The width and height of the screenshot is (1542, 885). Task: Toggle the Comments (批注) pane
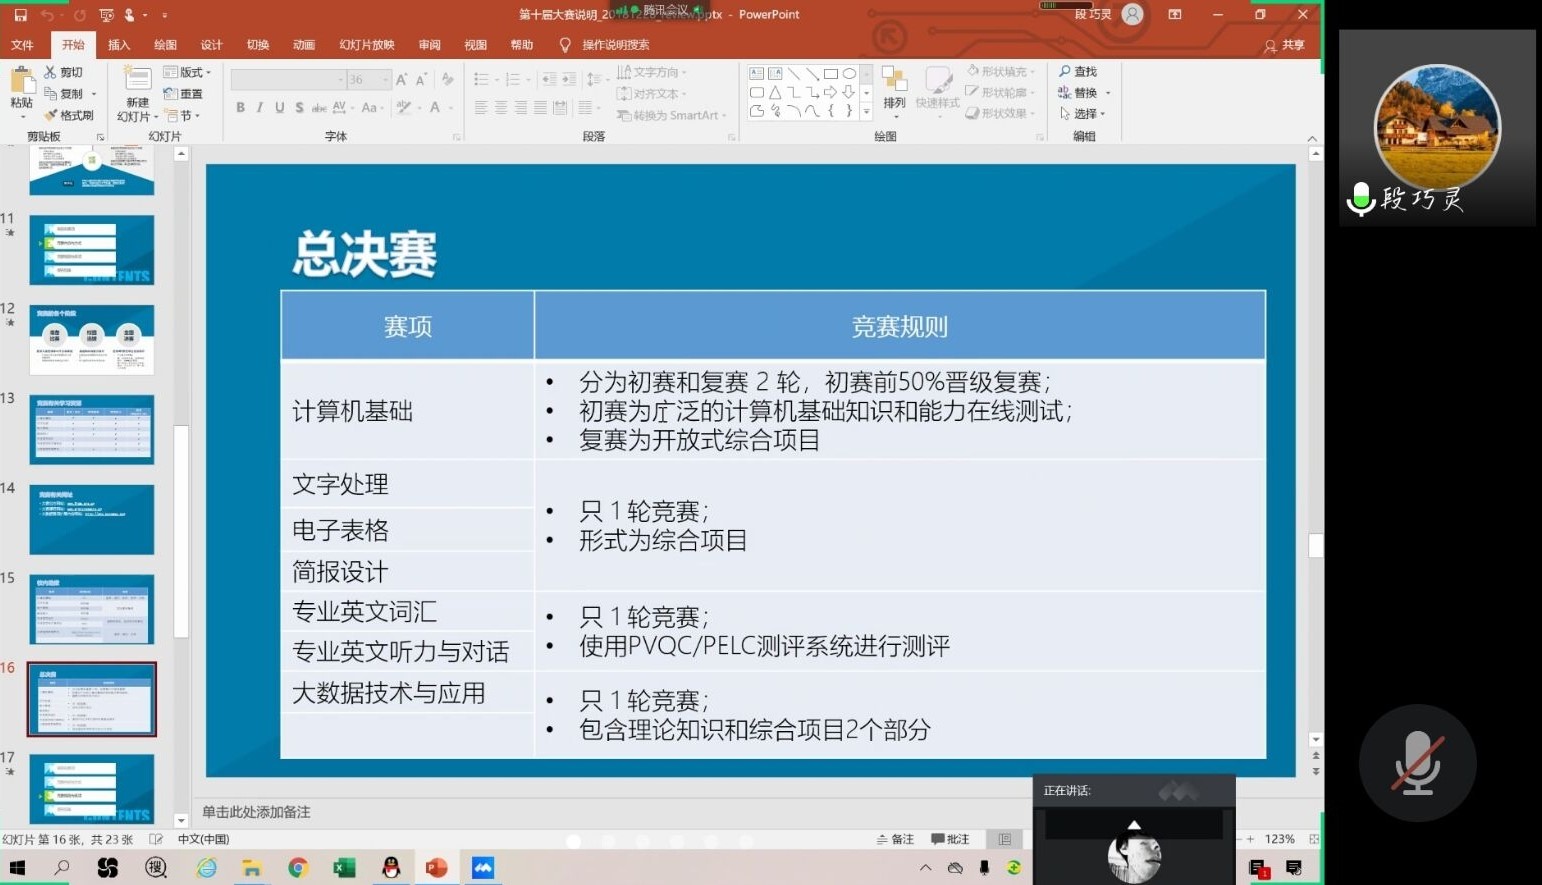950,839
